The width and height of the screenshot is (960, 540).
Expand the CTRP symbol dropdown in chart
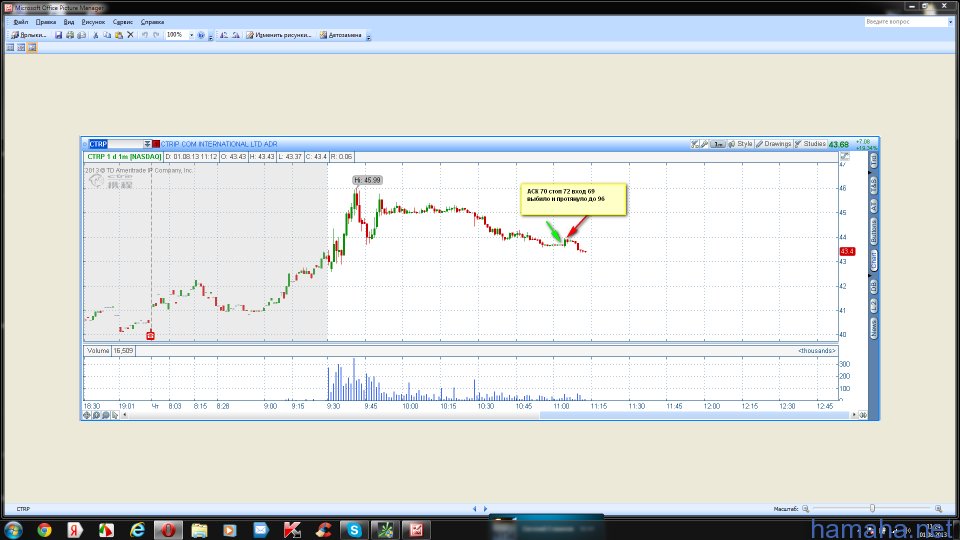[x=148, y=144]
